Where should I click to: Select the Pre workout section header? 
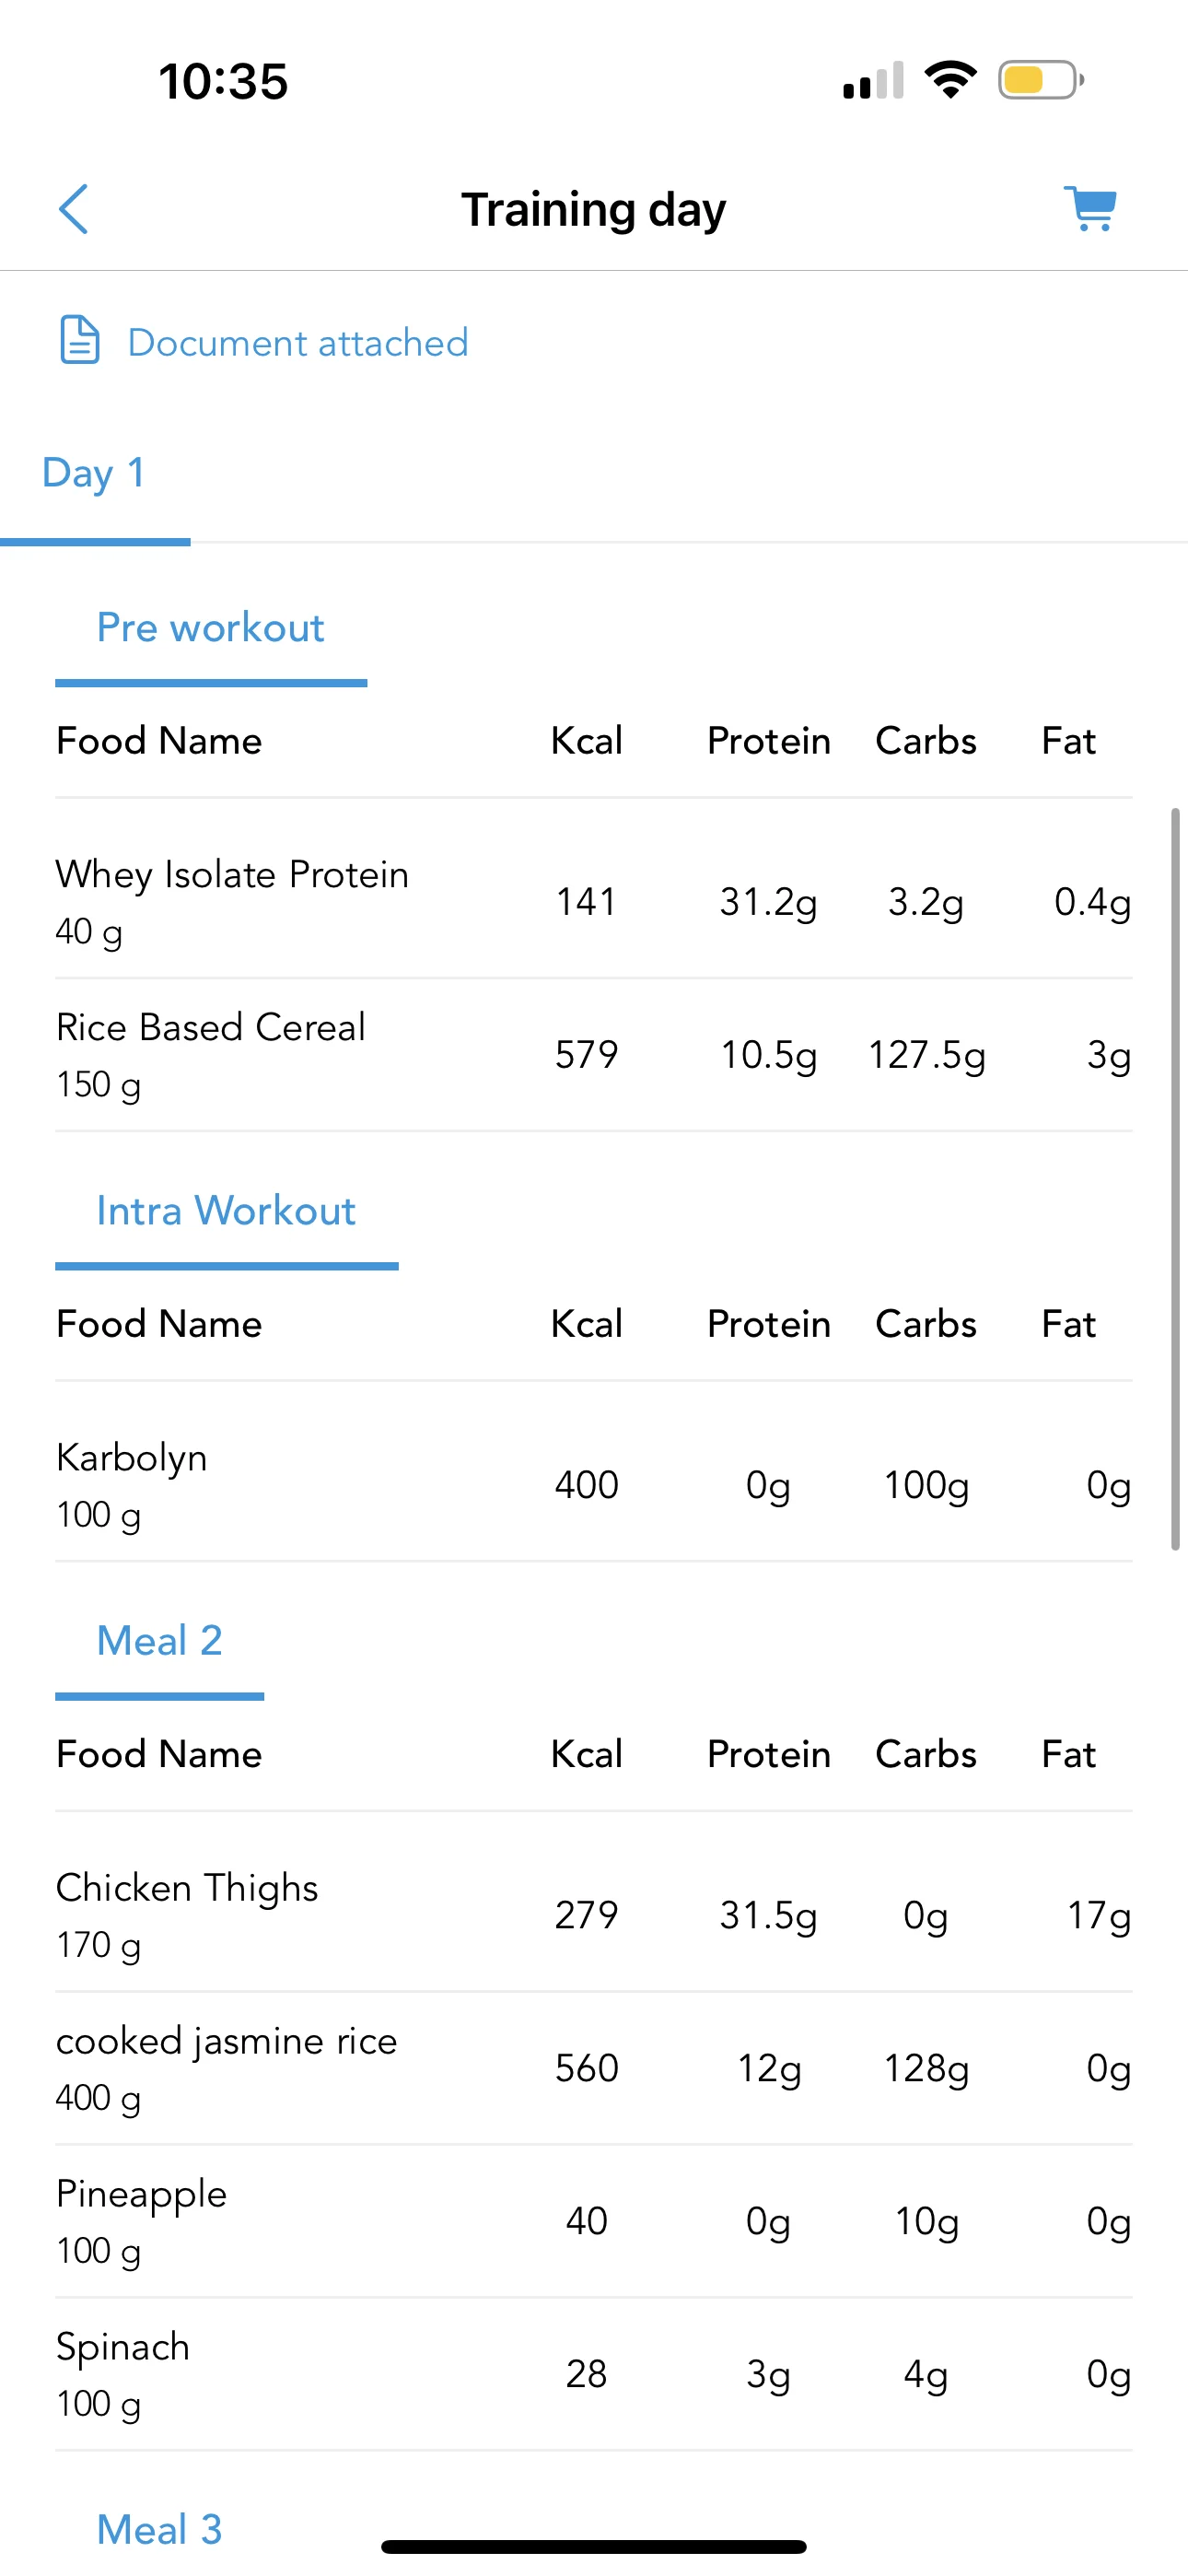pos(210,628)
